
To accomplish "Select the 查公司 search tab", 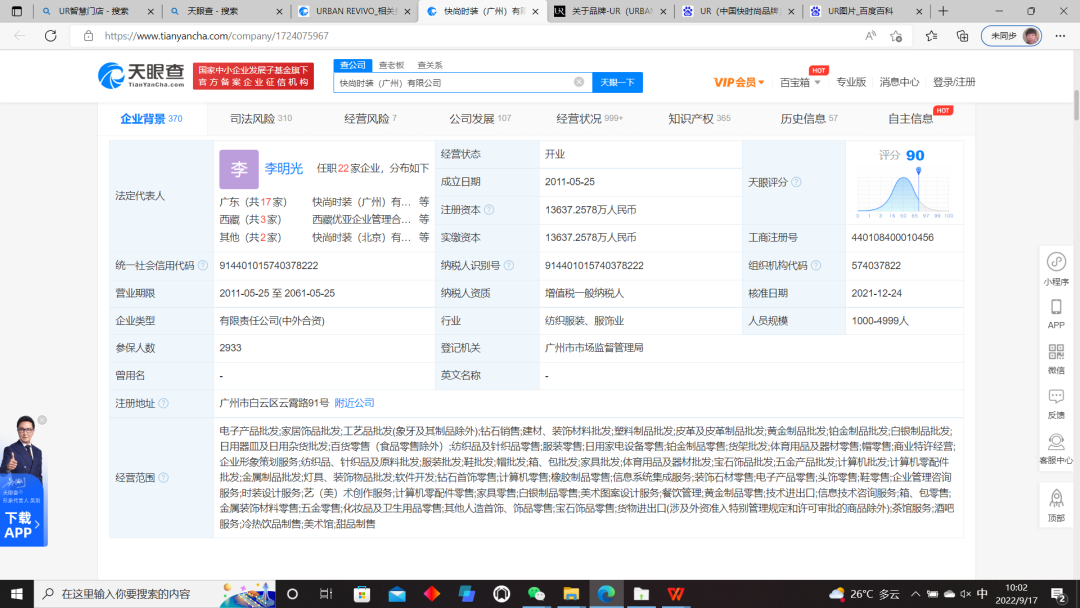I will point(353,65).
